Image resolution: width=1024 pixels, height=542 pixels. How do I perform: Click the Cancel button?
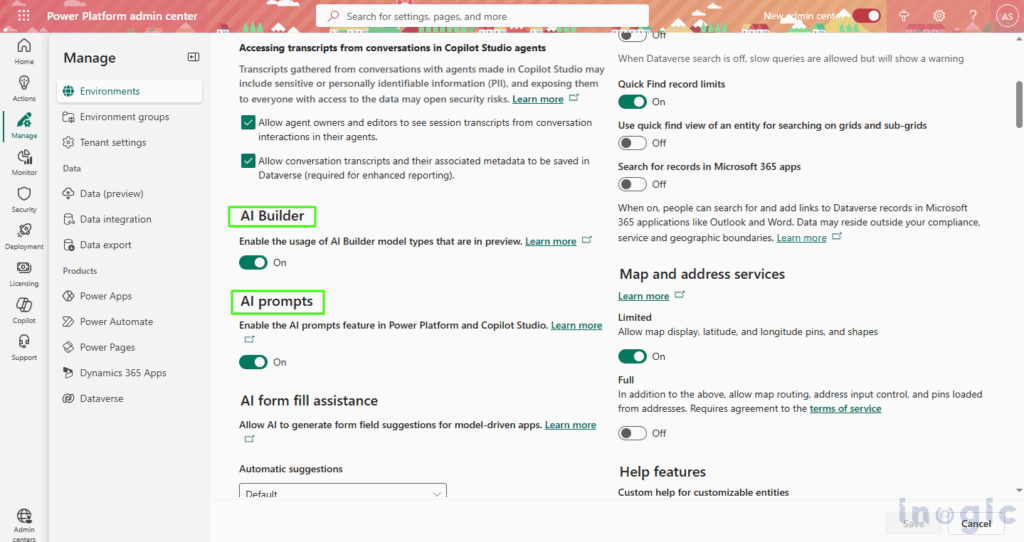[x=975, y=523]
